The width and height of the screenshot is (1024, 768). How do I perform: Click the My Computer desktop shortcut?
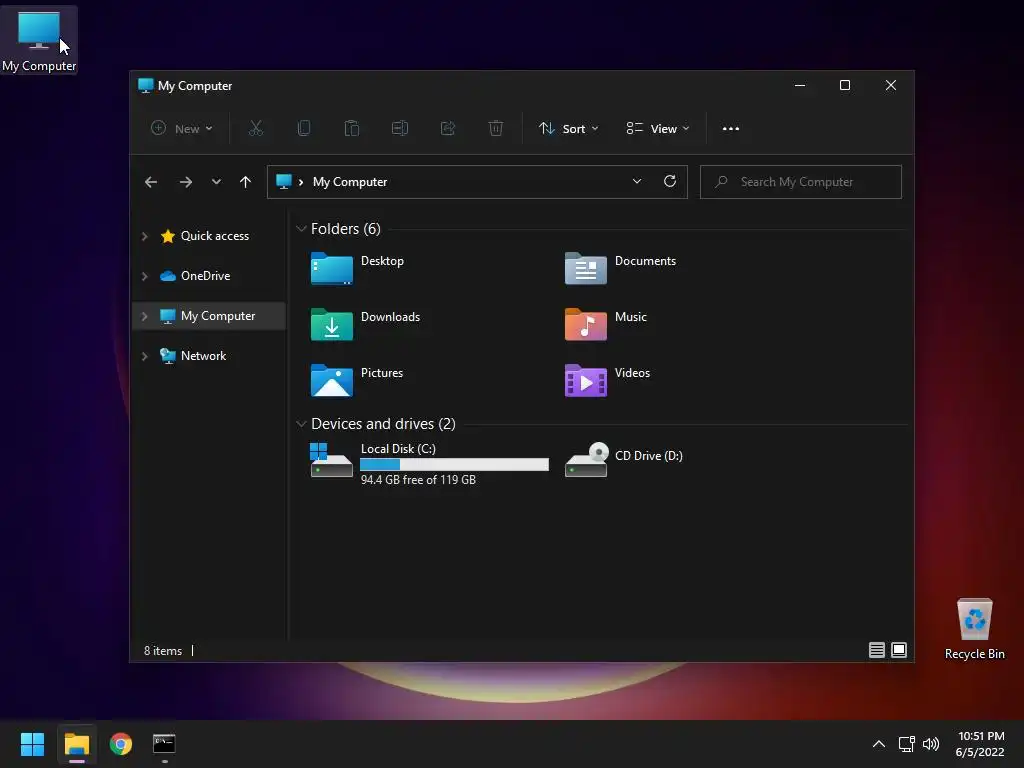click(x=39, y=40)
